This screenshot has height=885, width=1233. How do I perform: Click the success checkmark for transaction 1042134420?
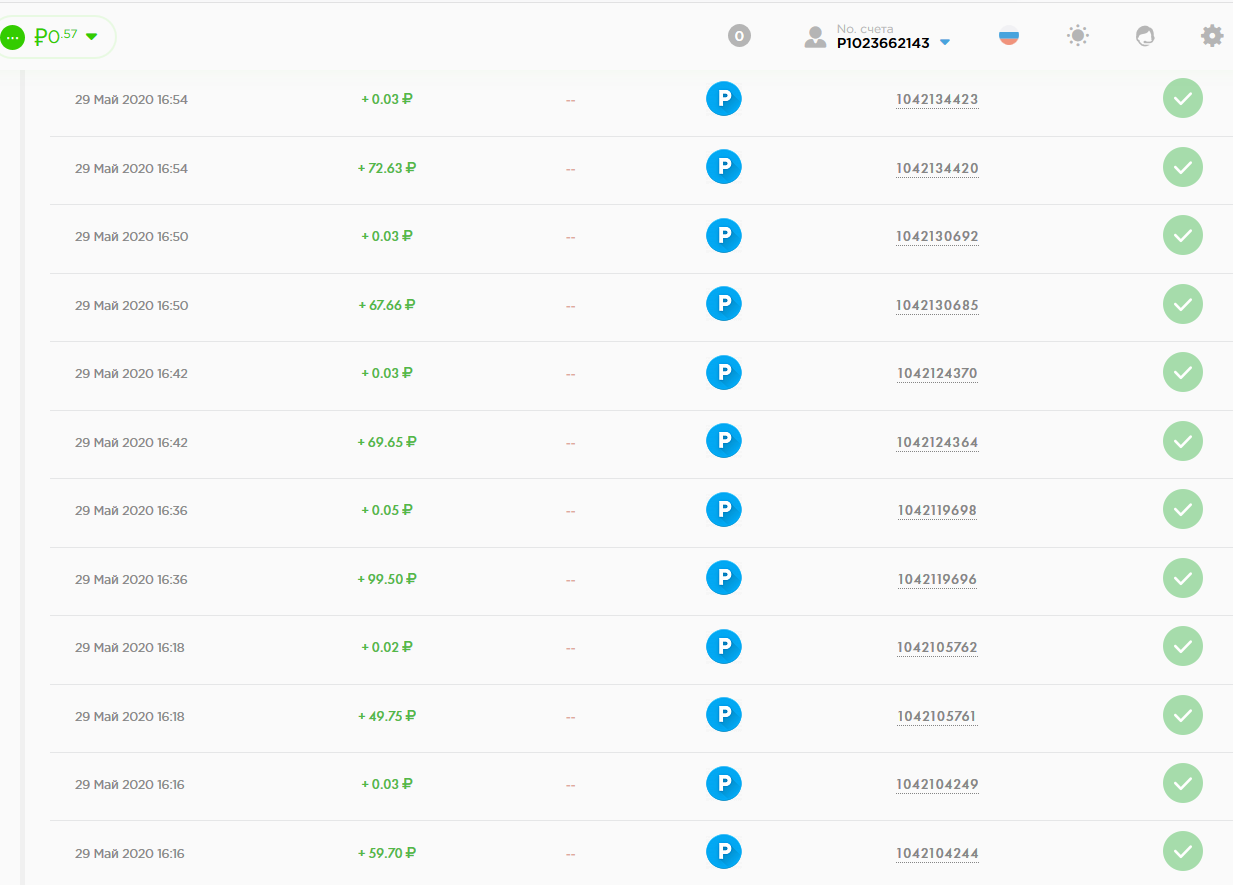1183,167
